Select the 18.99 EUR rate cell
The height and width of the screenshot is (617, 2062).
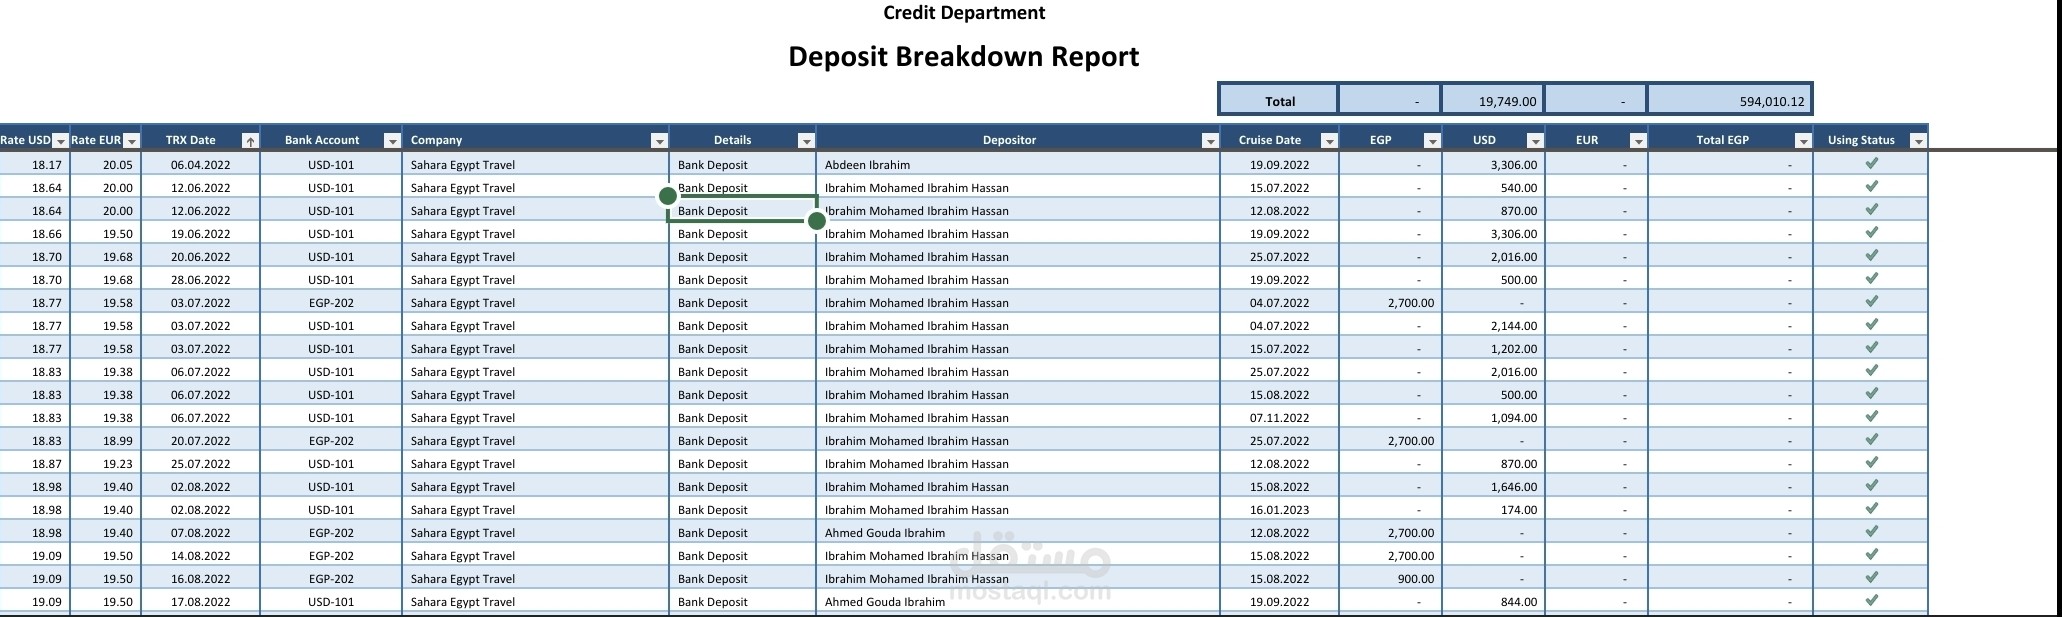click(x=106, y=441)
